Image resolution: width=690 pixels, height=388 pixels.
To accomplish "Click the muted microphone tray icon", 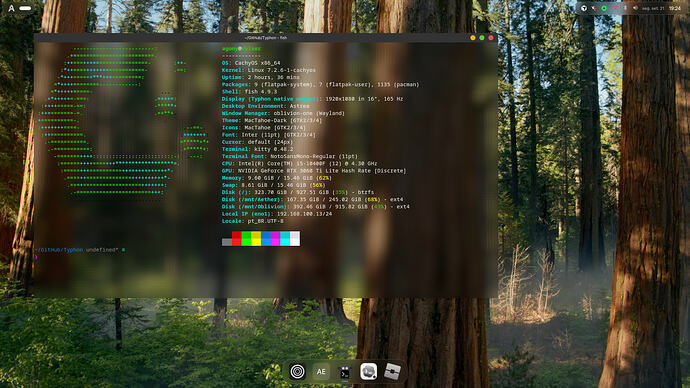I will coord(594,8).
